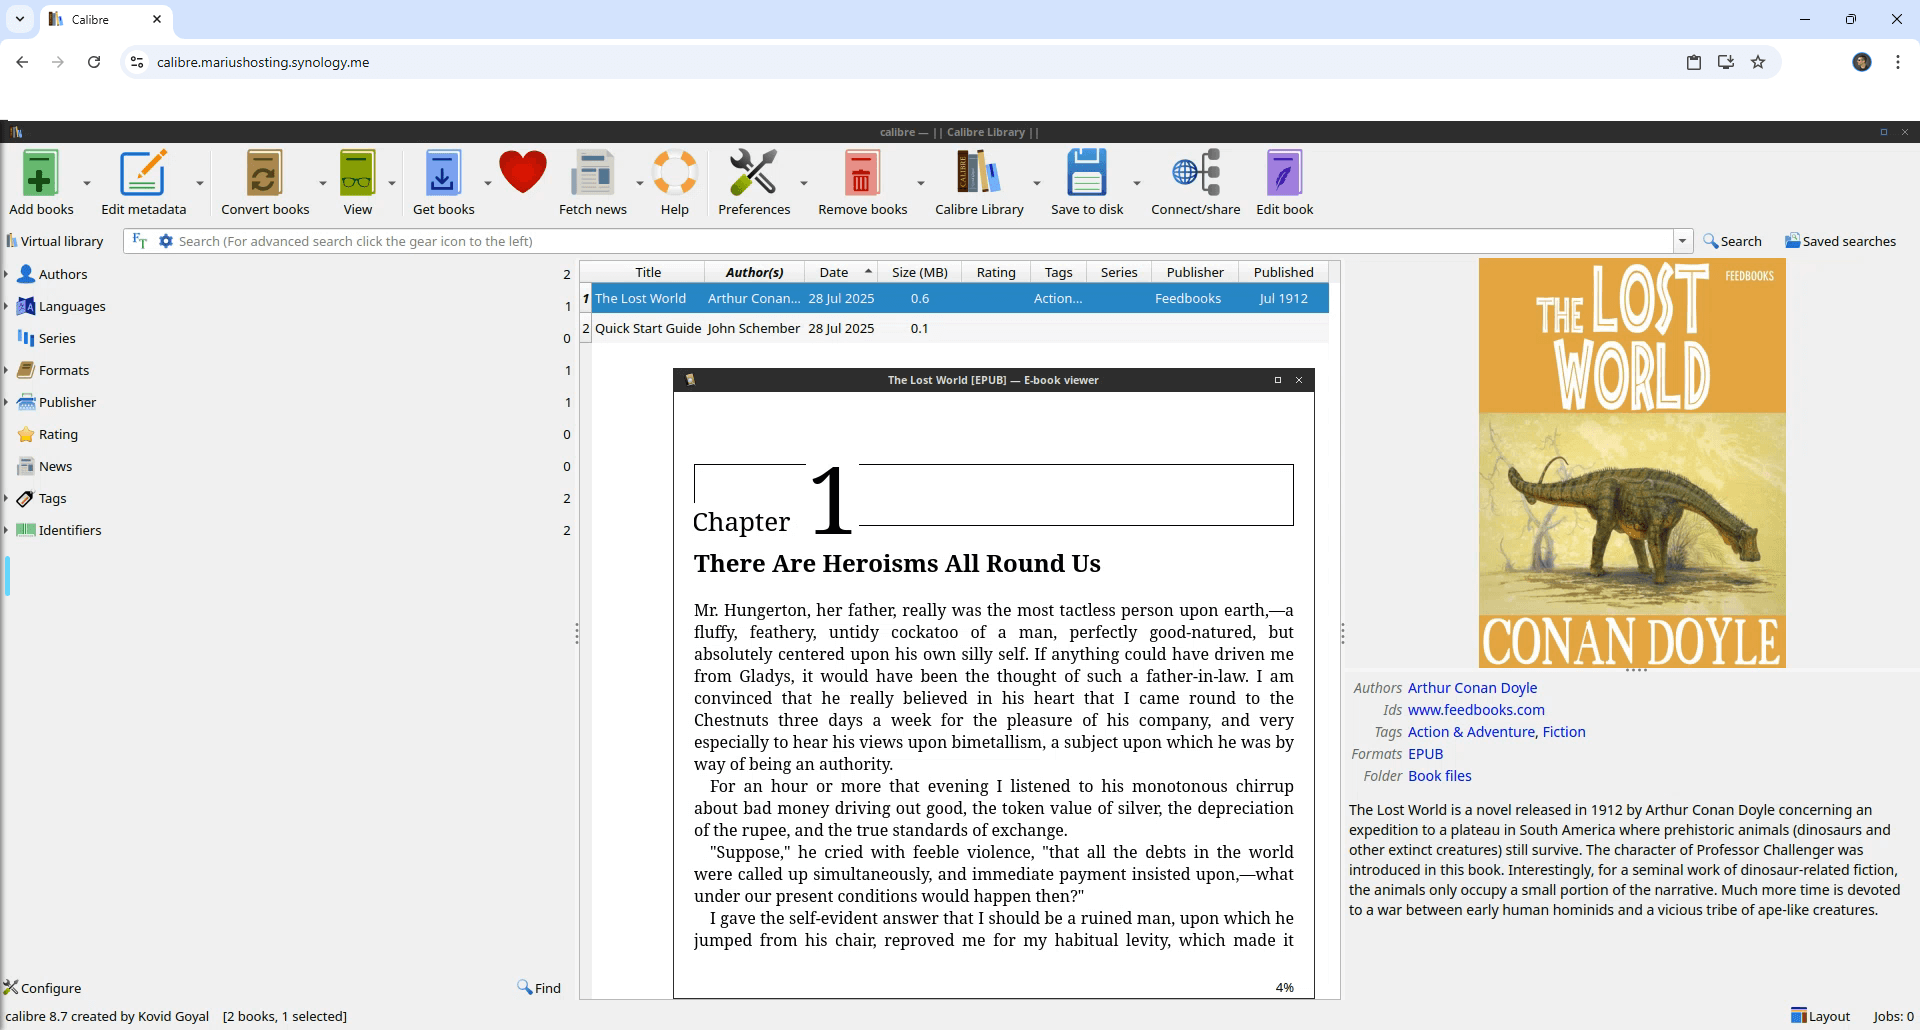The height and width of the screenshot is (1030, 1920).
Task: Select the Rating category
Action: 58,434
